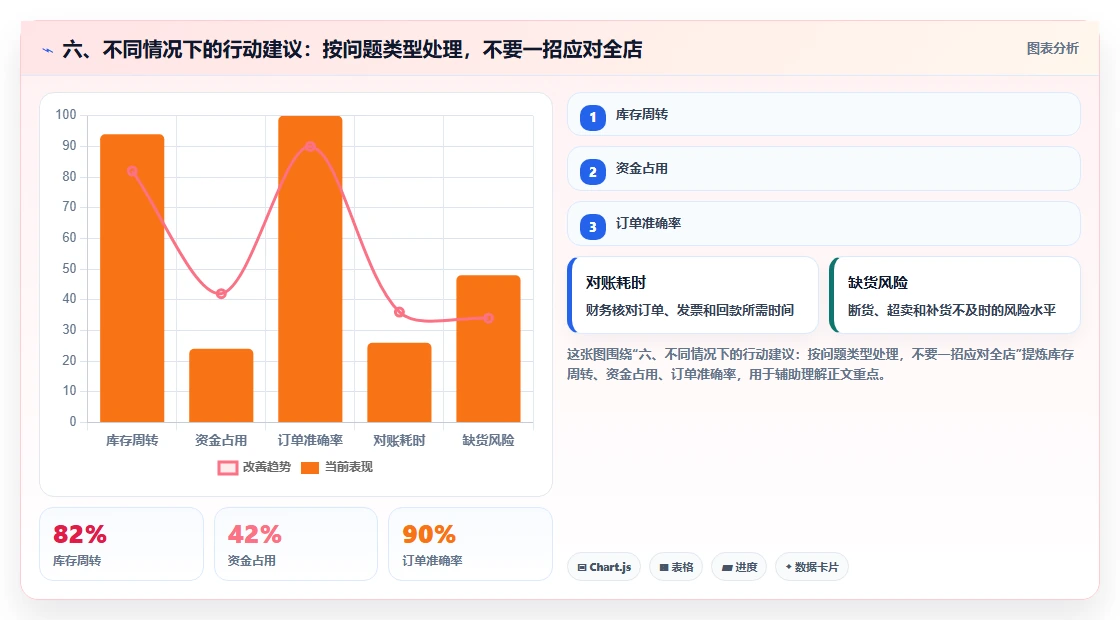Click the 90% value in stat card

click(x=429, y=534)
